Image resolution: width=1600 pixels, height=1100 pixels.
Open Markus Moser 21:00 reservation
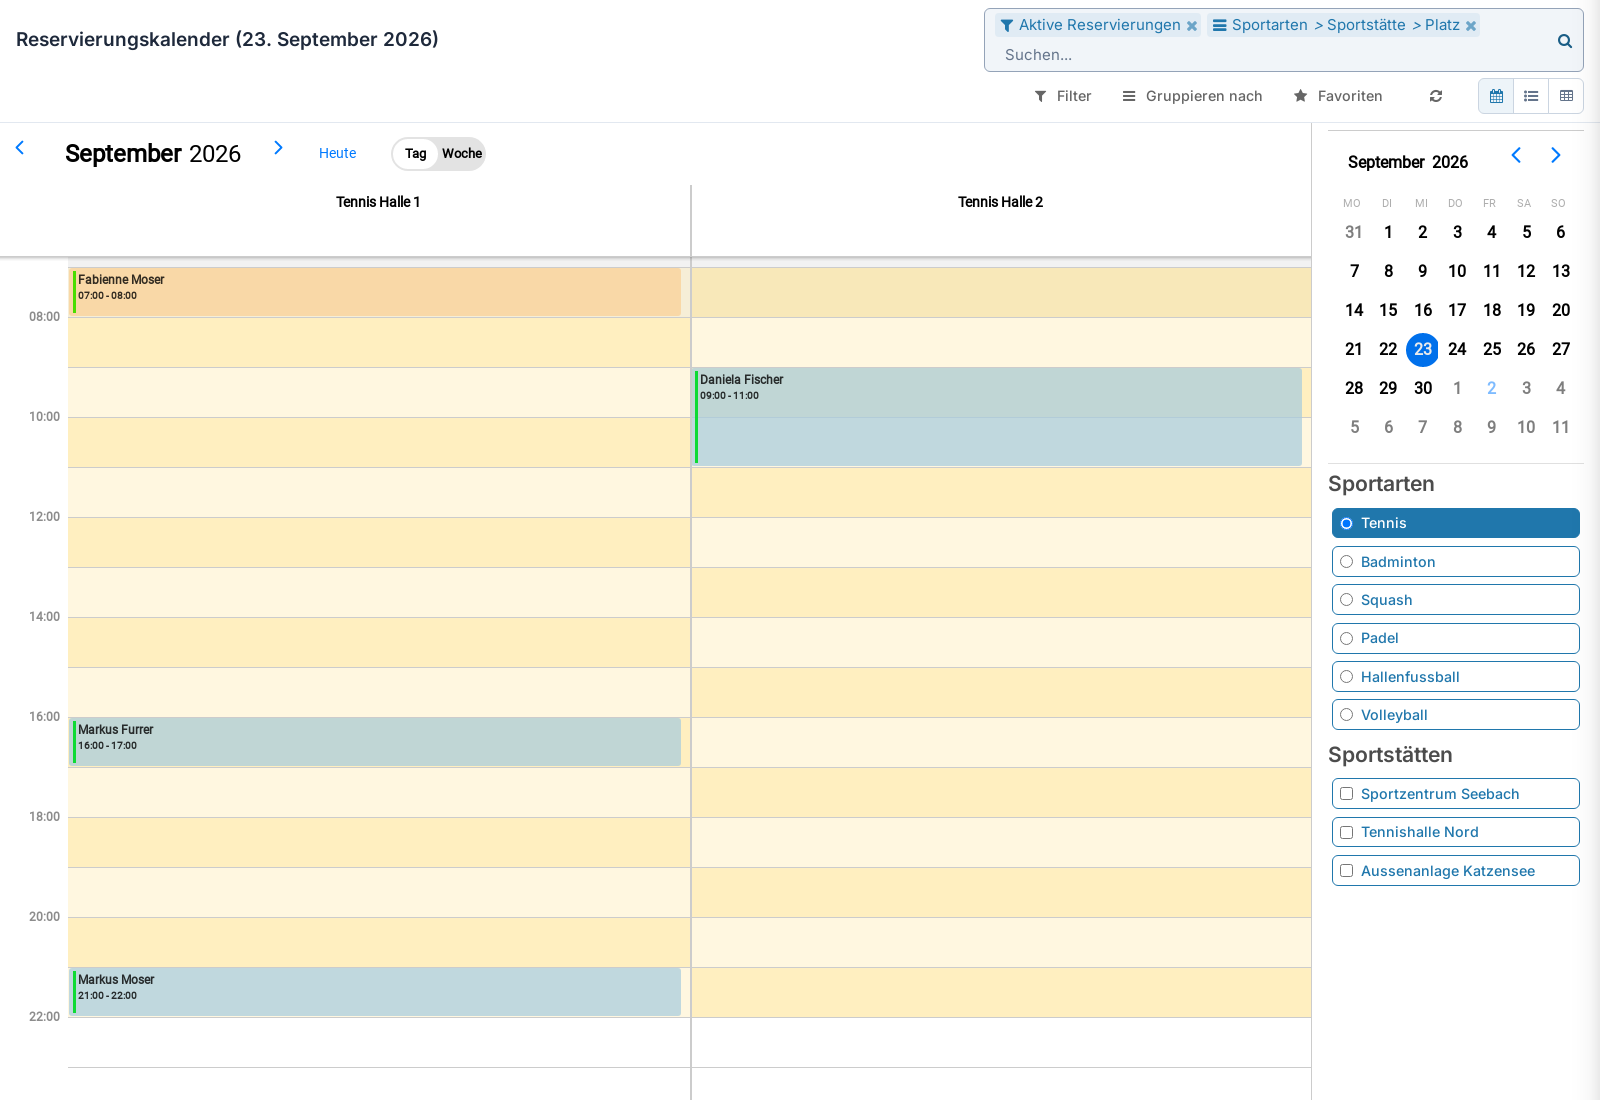click(x=376, y=992)
